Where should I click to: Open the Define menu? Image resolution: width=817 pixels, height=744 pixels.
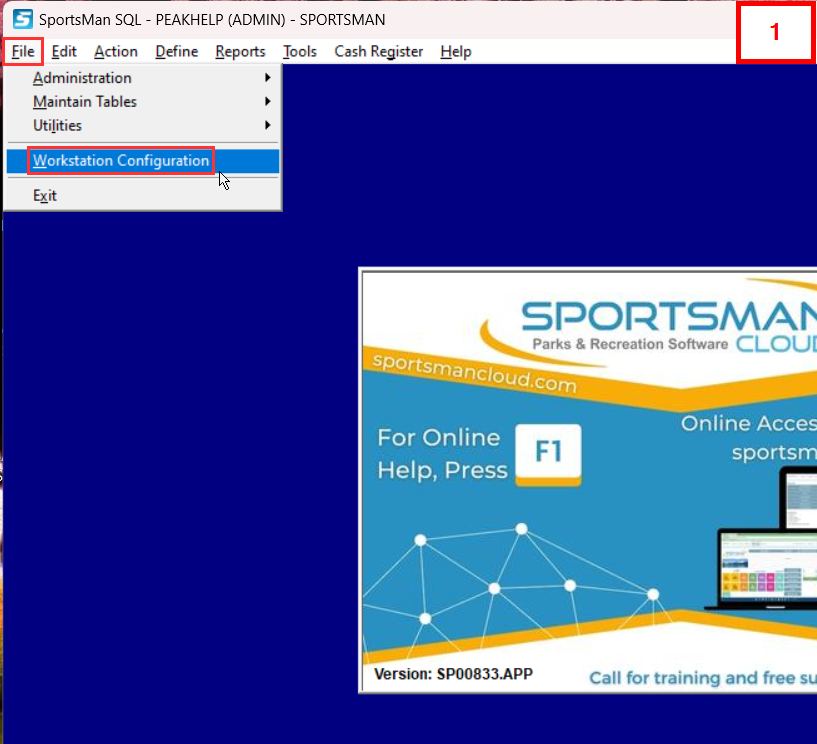tap(177, 51)
